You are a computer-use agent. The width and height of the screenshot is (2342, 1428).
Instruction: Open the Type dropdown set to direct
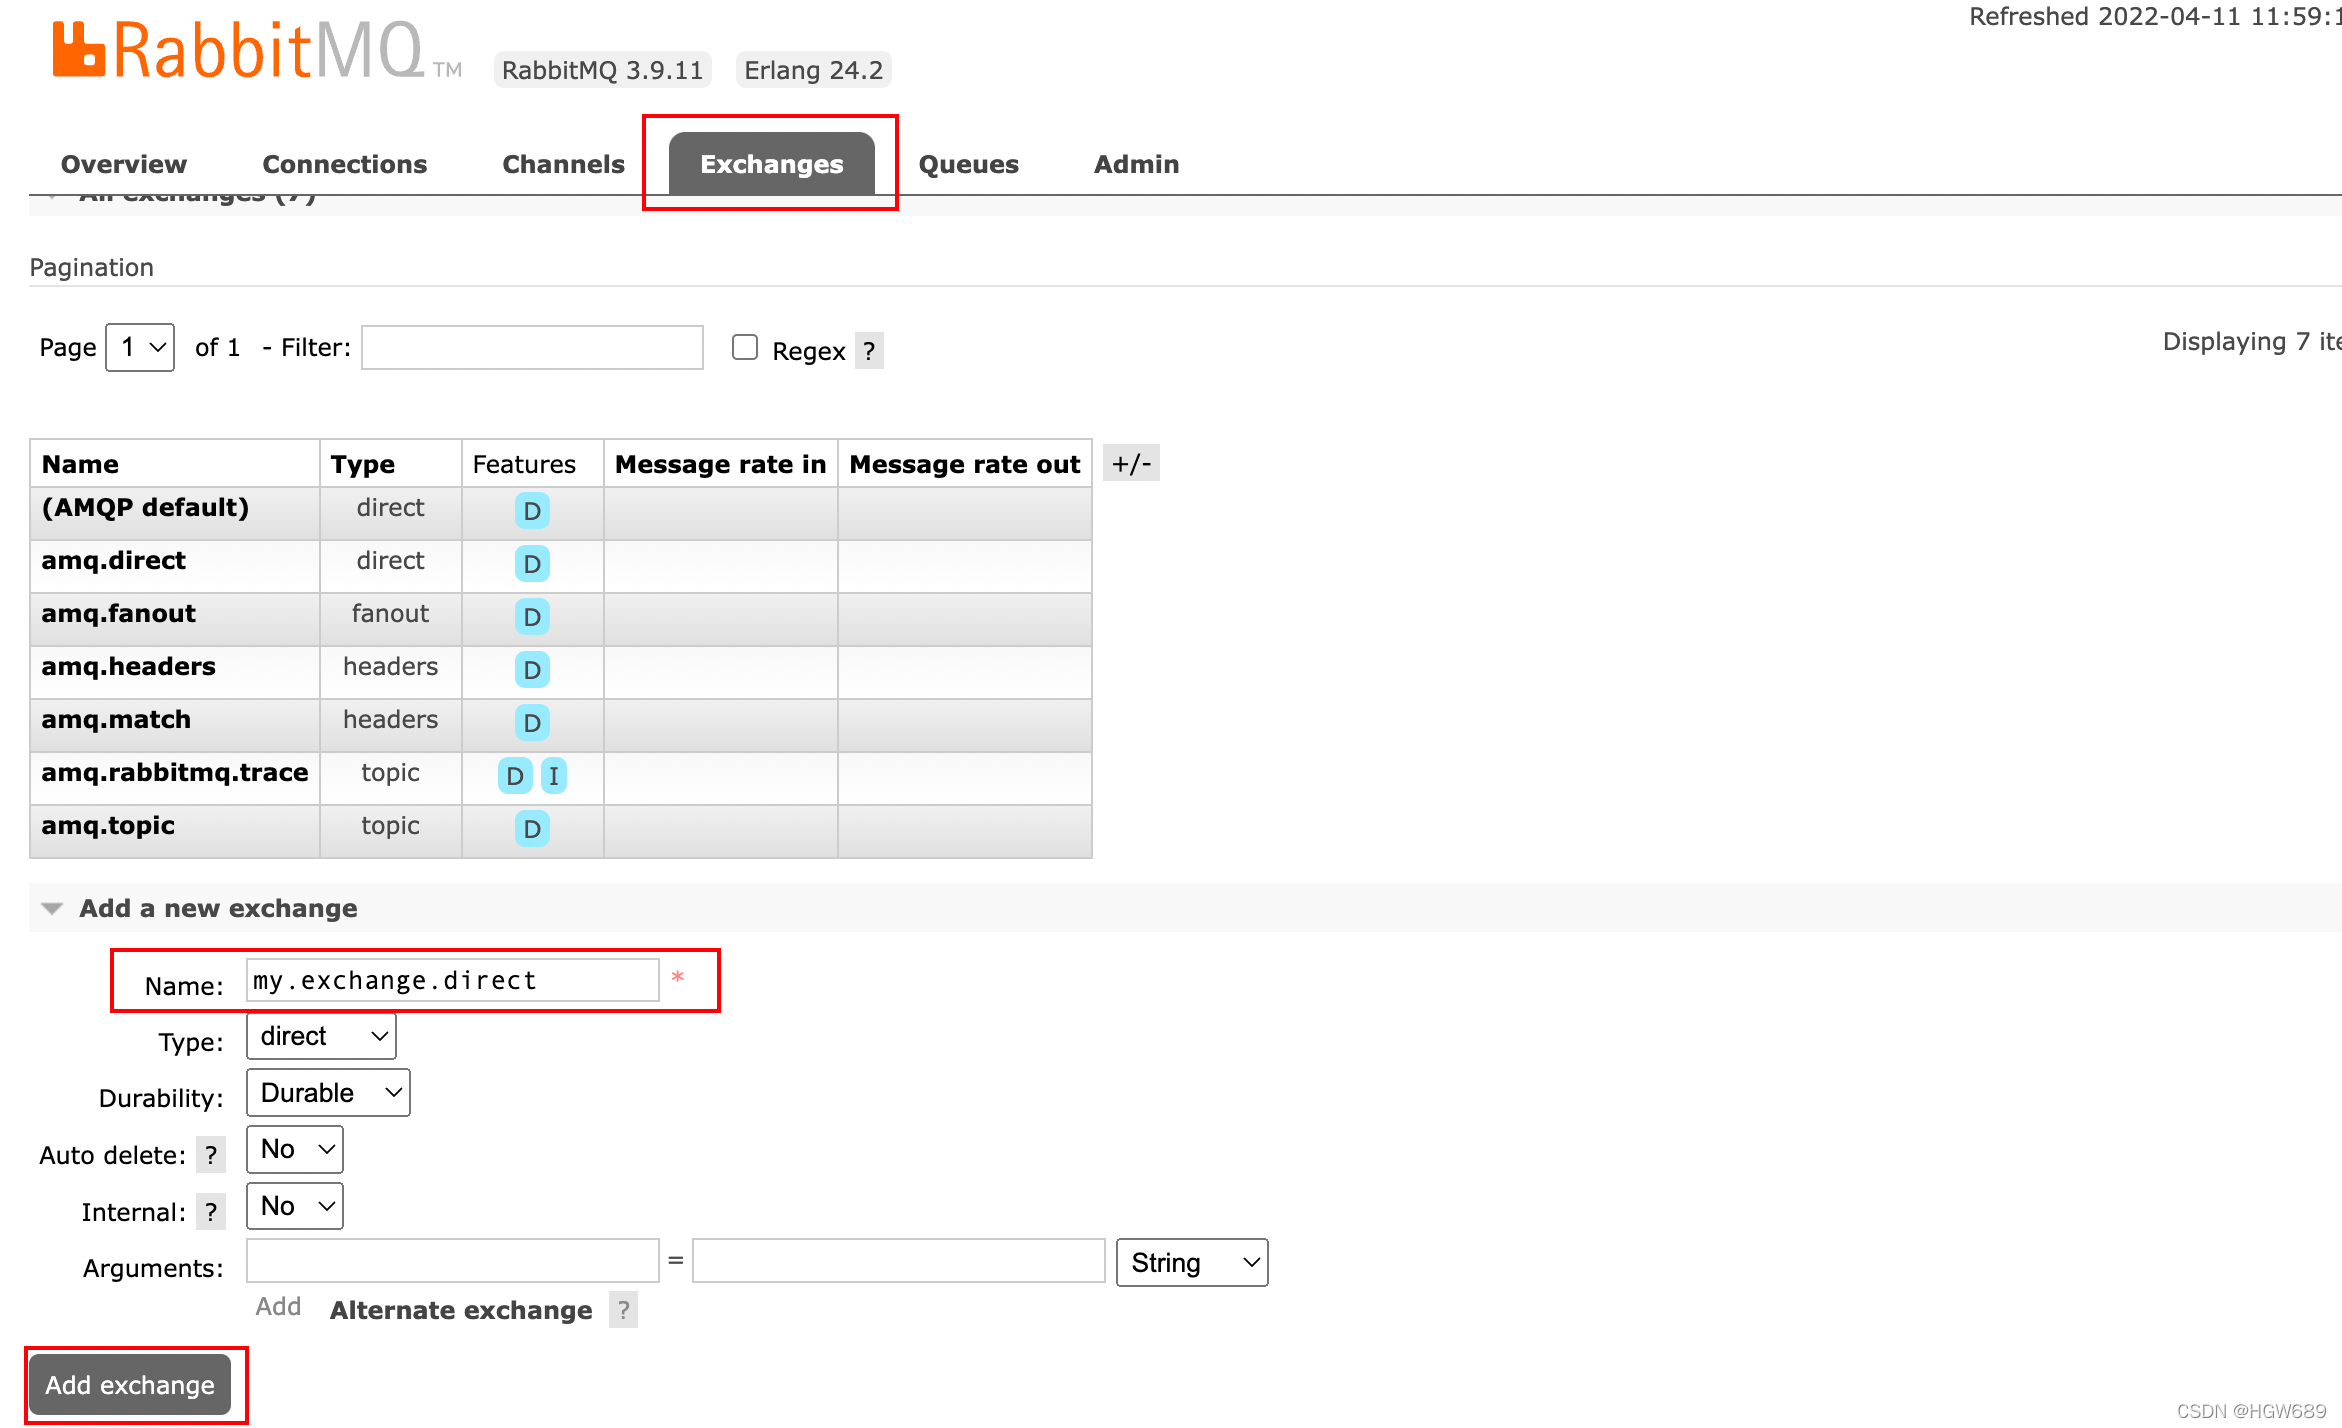click(x=321, y=1036)
